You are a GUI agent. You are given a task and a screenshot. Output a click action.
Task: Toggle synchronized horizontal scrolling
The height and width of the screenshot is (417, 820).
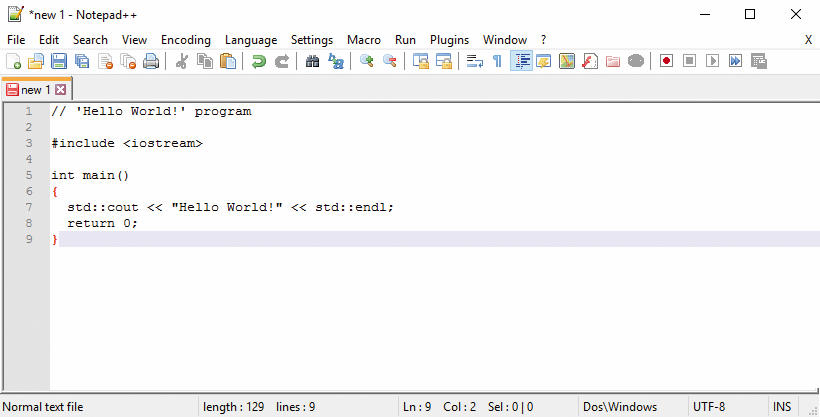coord(443,61)
